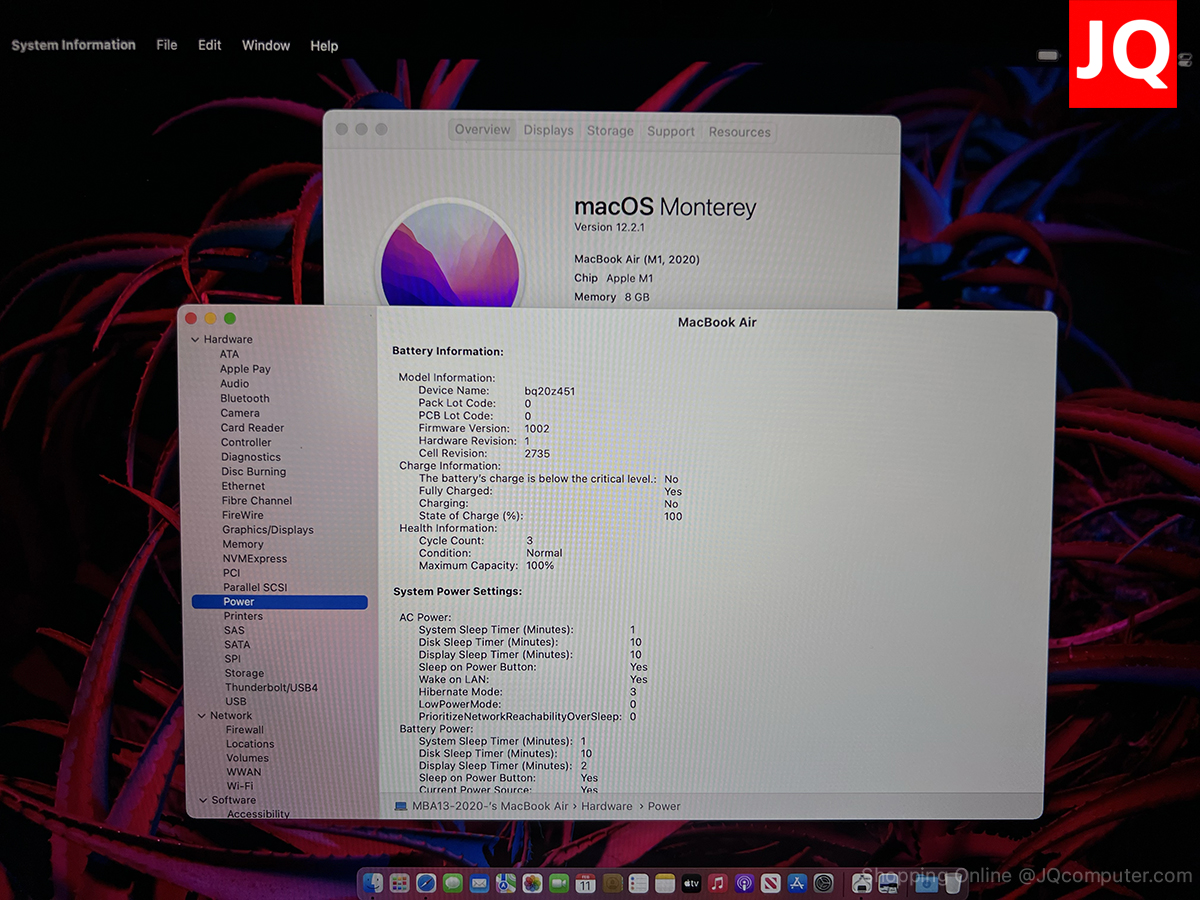
Task: Select Audio in sidebar
Action: tap(235, 383)
